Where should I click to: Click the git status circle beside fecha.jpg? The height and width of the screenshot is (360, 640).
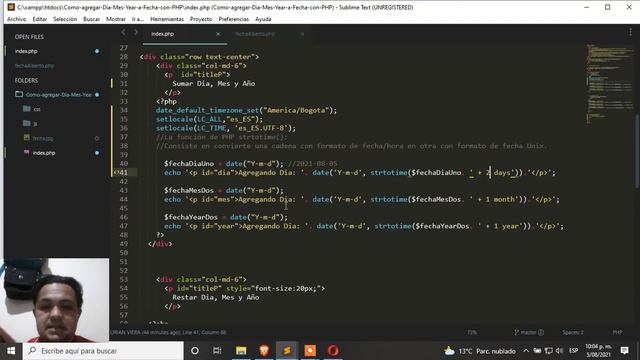pyautogui.click(x=97, y=138)
